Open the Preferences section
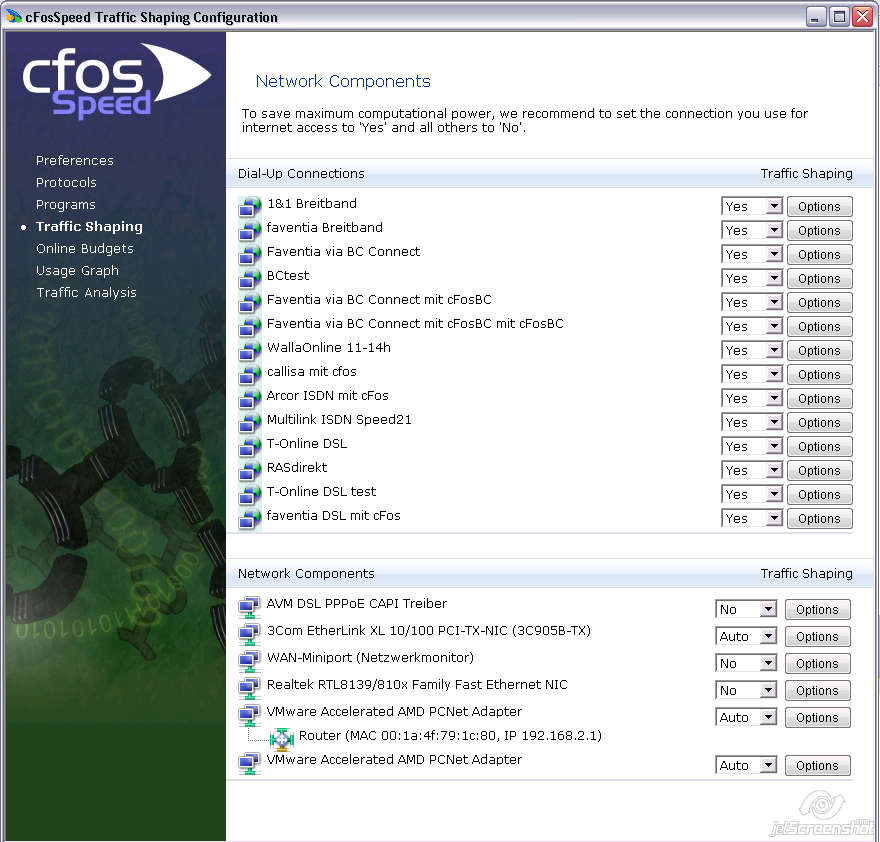Viewport: 880px width, 842px height. coord(75,161)
